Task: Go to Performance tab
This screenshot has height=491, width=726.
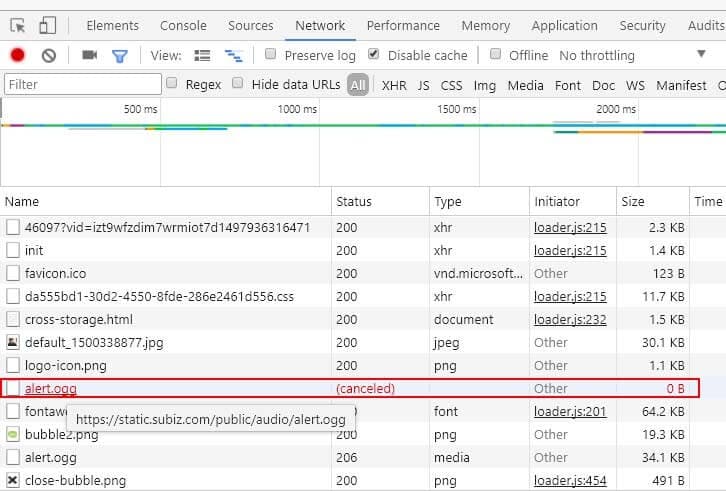Action: (x=403, y=25)
